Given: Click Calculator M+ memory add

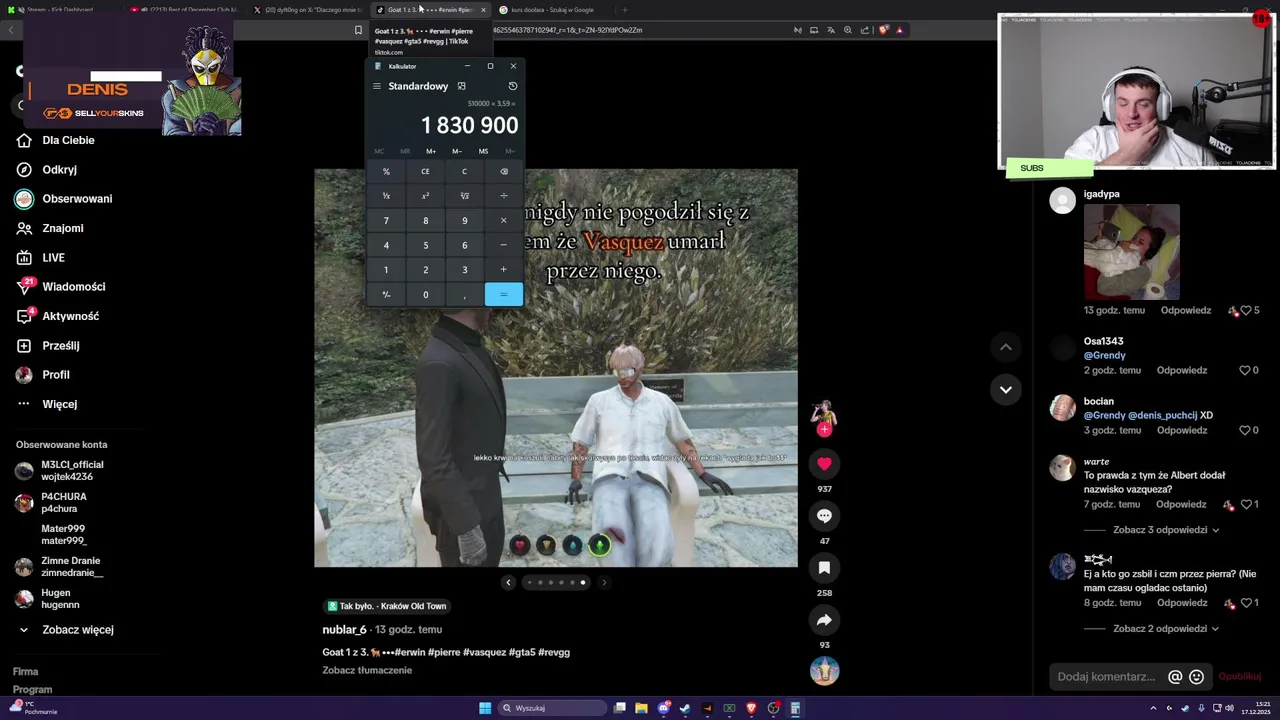Looking at the screenshot, I should pos(431,151).
